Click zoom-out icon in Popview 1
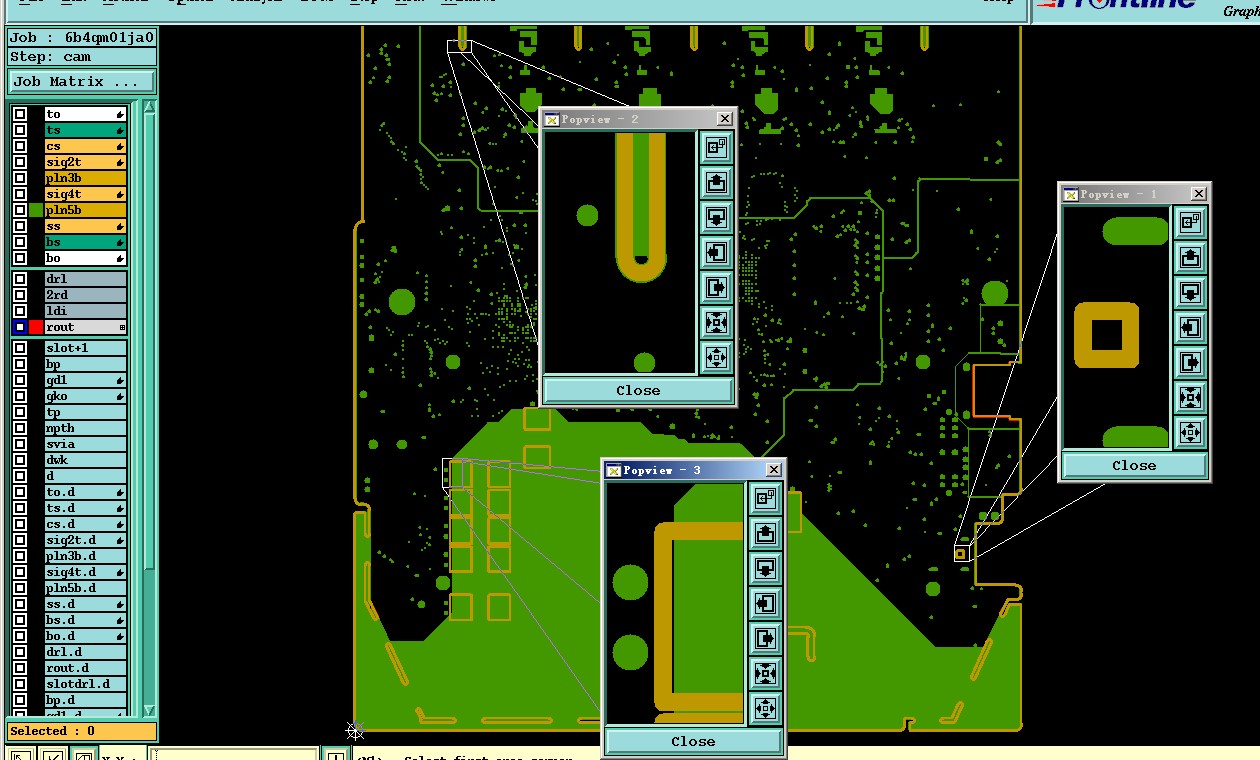Screen dimensions: 1260x760 coord(1190,433)
